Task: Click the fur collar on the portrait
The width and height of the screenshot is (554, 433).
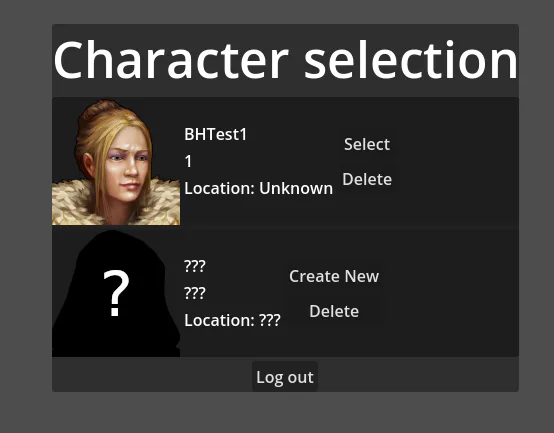Action: 71,207
